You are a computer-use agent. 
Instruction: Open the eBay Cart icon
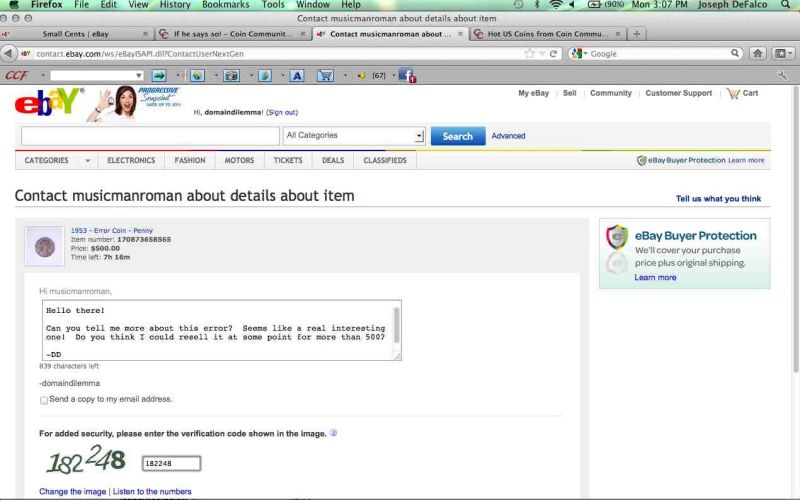pyautogui.click(x=734, y=93)
